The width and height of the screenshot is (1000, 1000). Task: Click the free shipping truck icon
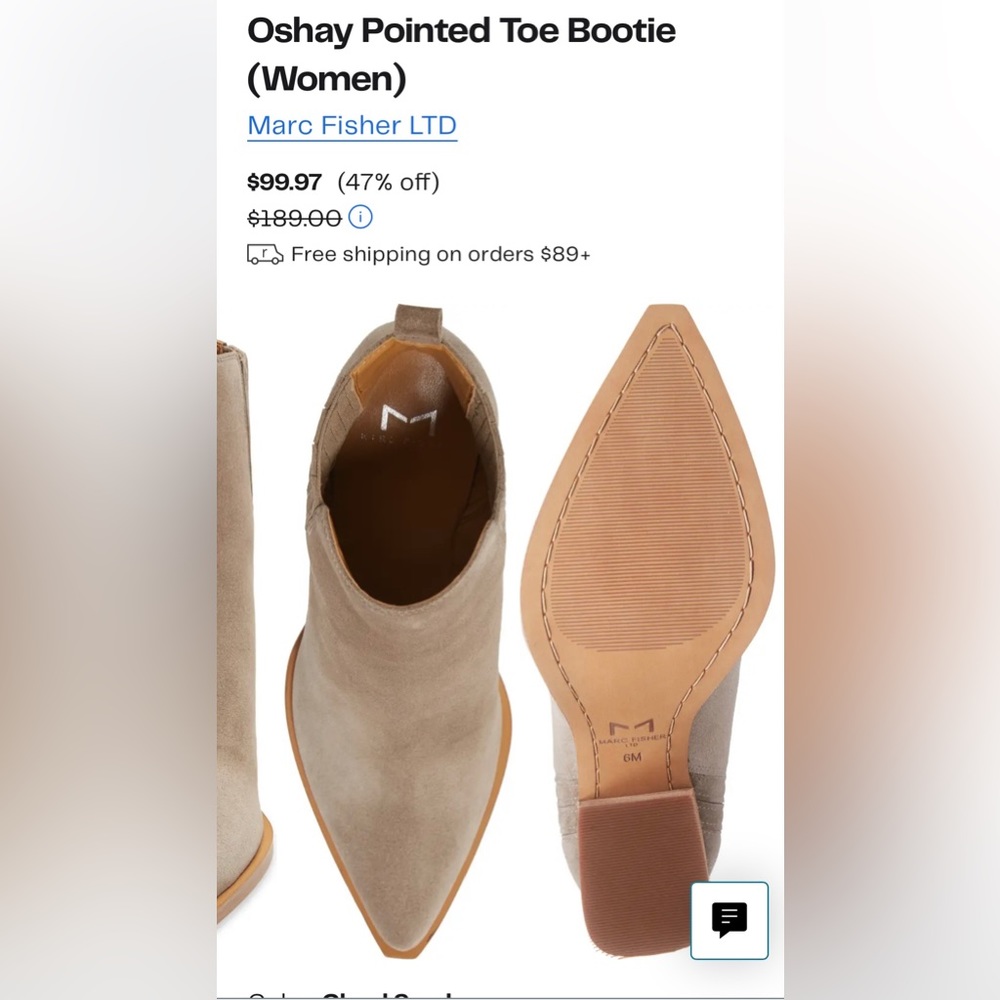click(264, 254)
